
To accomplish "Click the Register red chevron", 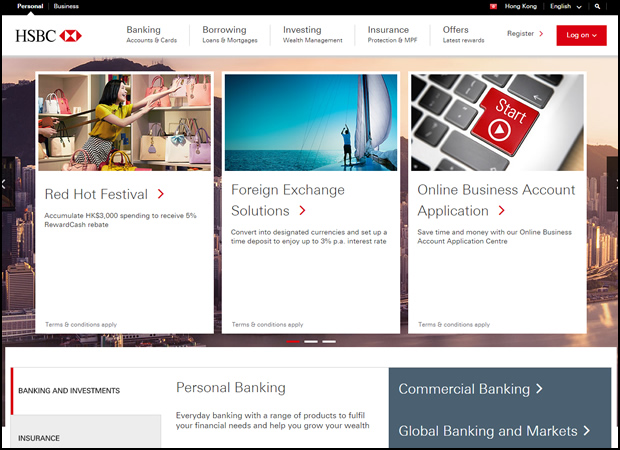I will [541, 34].
